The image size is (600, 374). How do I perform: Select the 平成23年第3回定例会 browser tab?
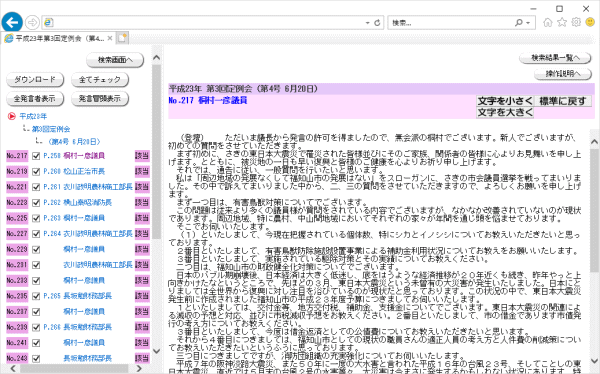[59, 38]
